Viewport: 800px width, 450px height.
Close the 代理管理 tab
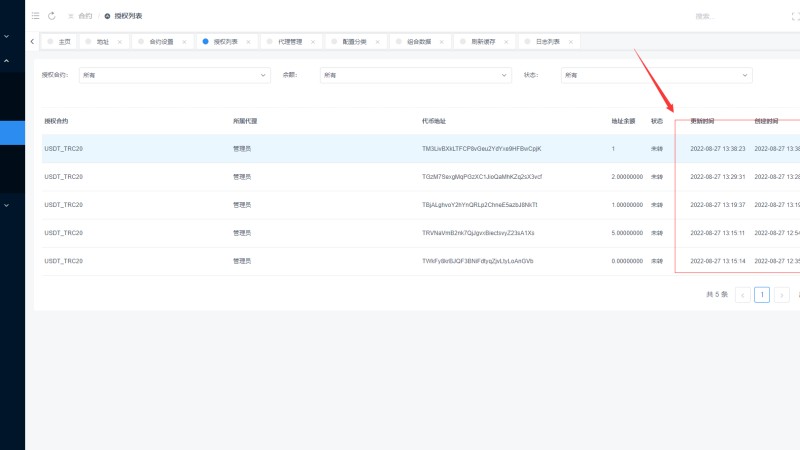[313, 42]
